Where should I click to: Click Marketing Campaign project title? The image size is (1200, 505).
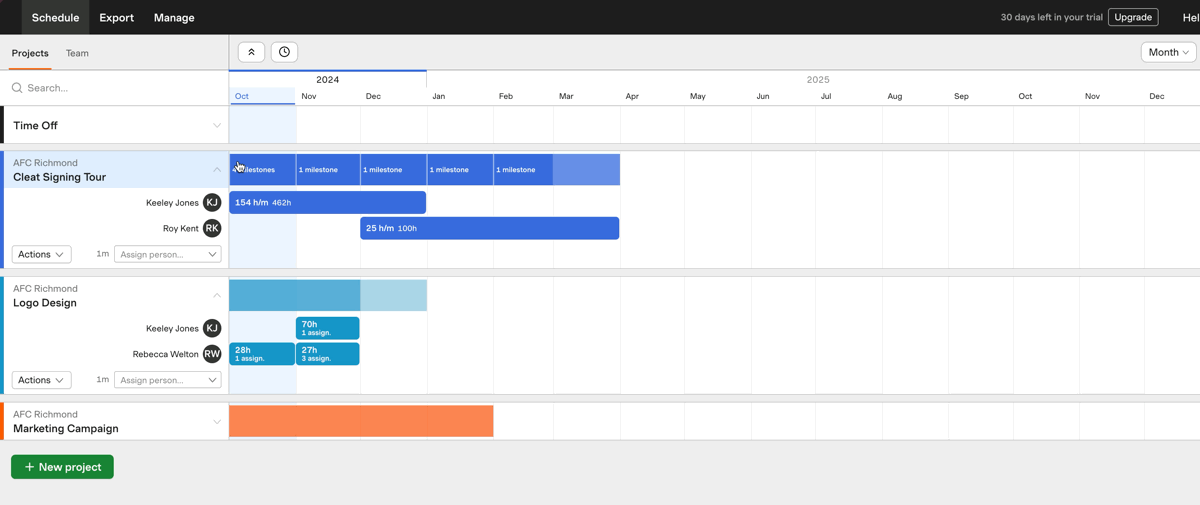tap(66, 429)
